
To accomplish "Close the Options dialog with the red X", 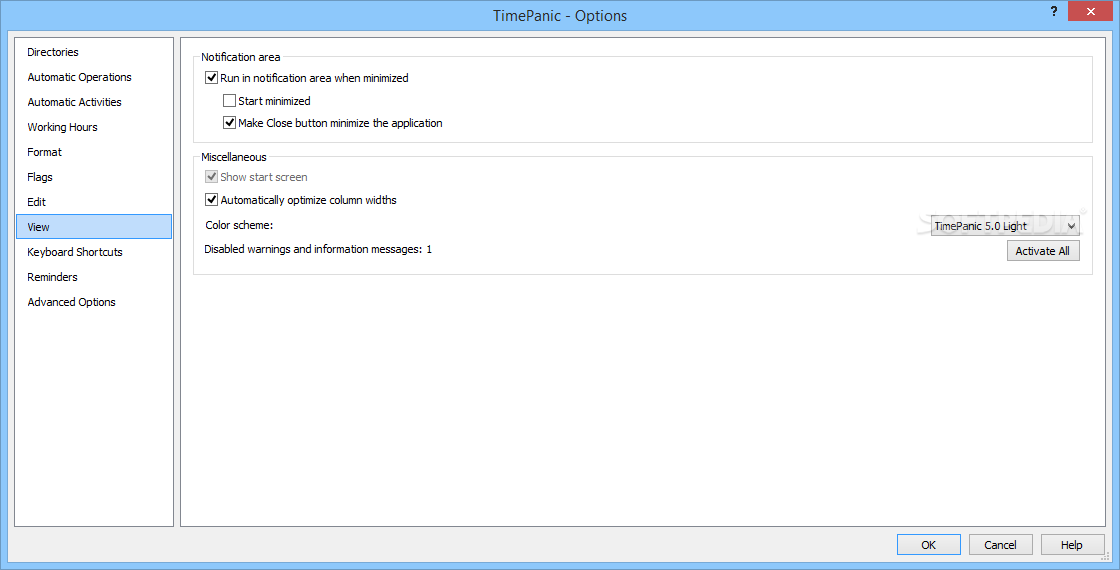I will [1091, 11].
